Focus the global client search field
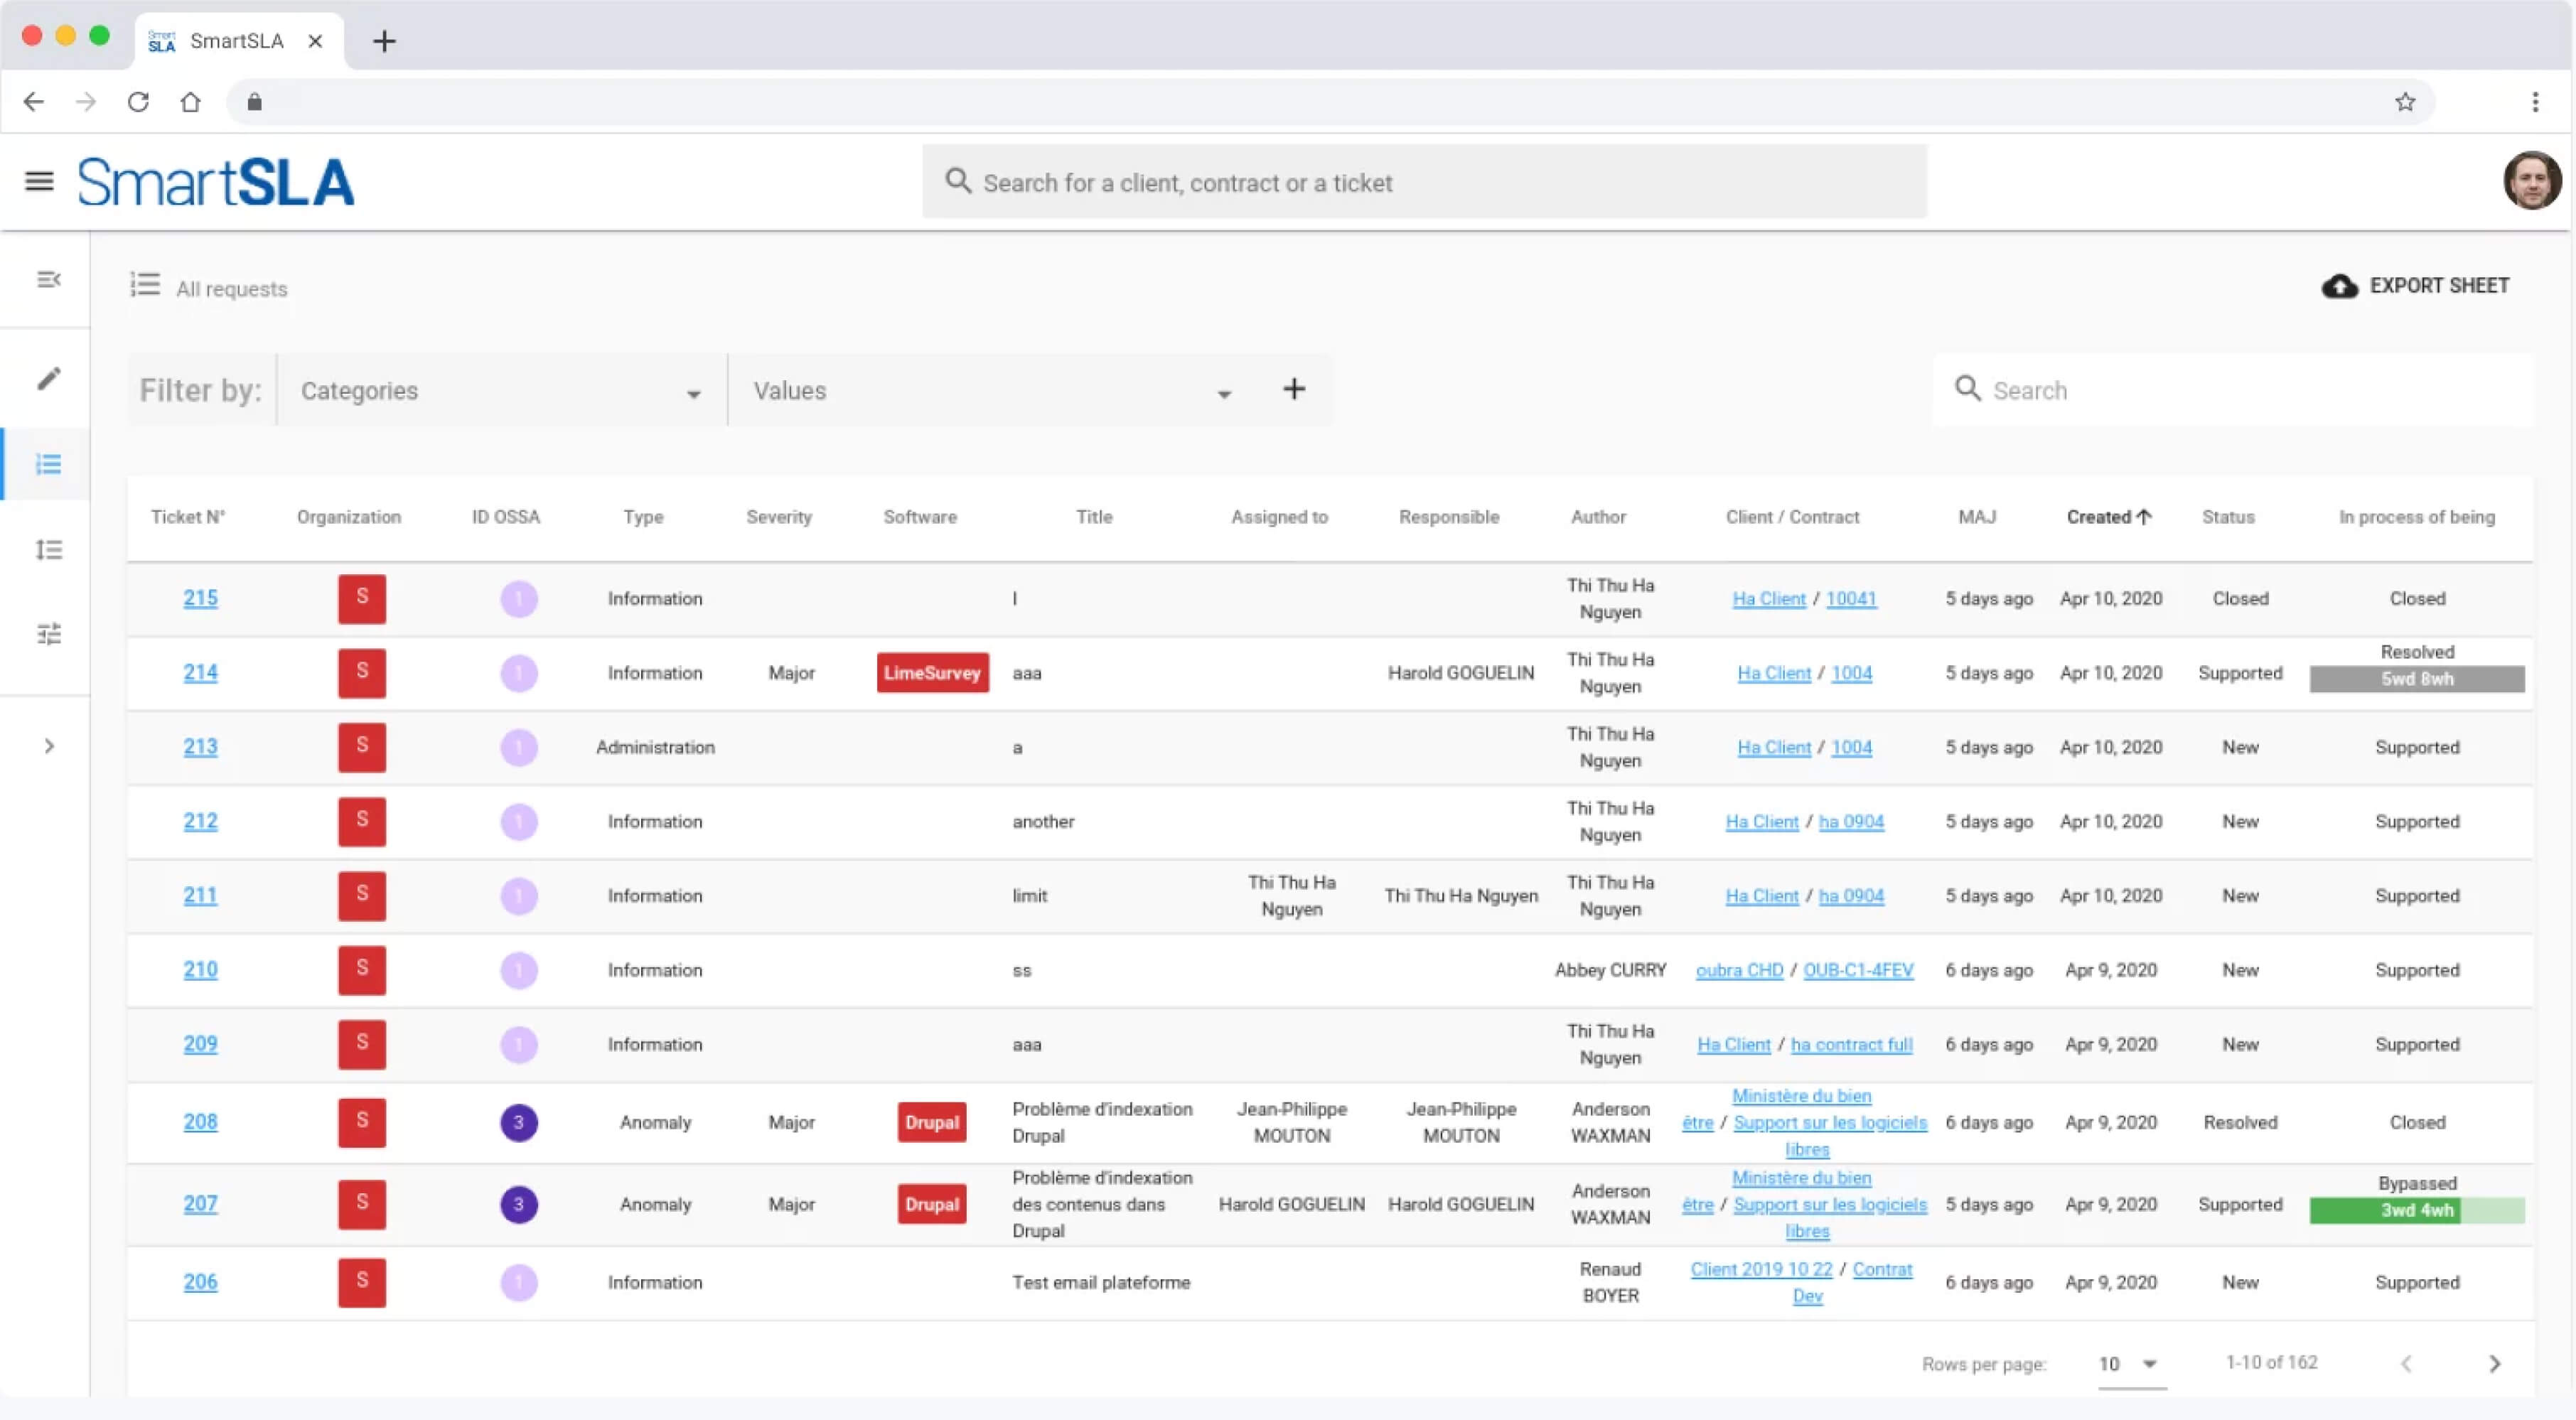Screen dimensions: 2576x1420 (1424, 182)
